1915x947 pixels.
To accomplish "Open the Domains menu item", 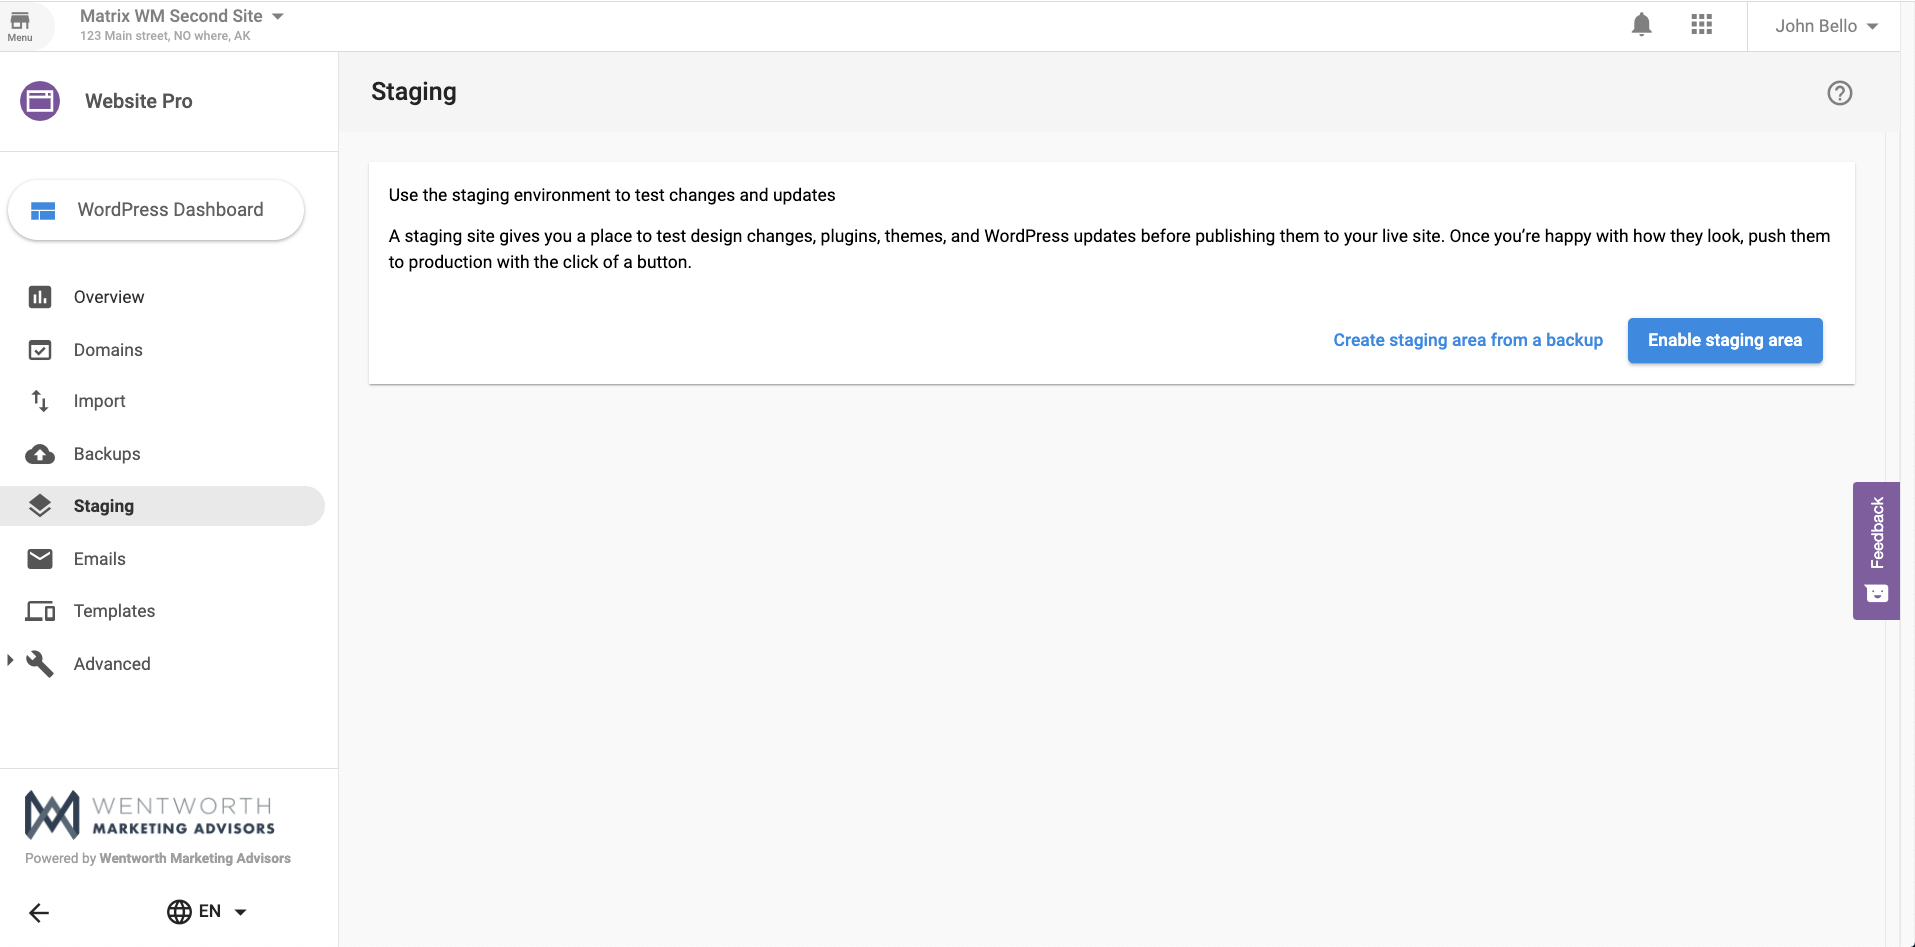I will (108, 350).
